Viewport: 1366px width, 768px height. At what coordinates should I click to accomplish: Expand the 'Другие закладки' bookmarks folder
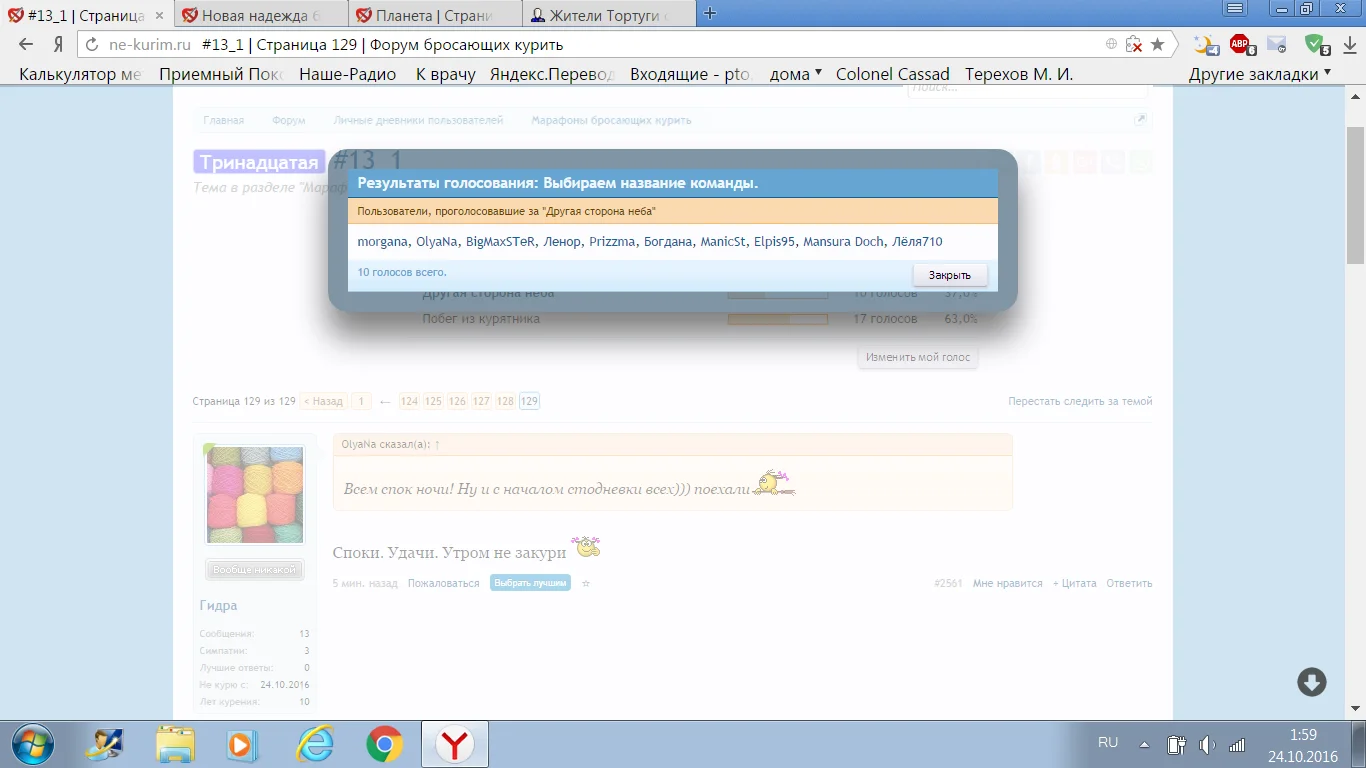pyautogui.click(x=1260, y=74)
